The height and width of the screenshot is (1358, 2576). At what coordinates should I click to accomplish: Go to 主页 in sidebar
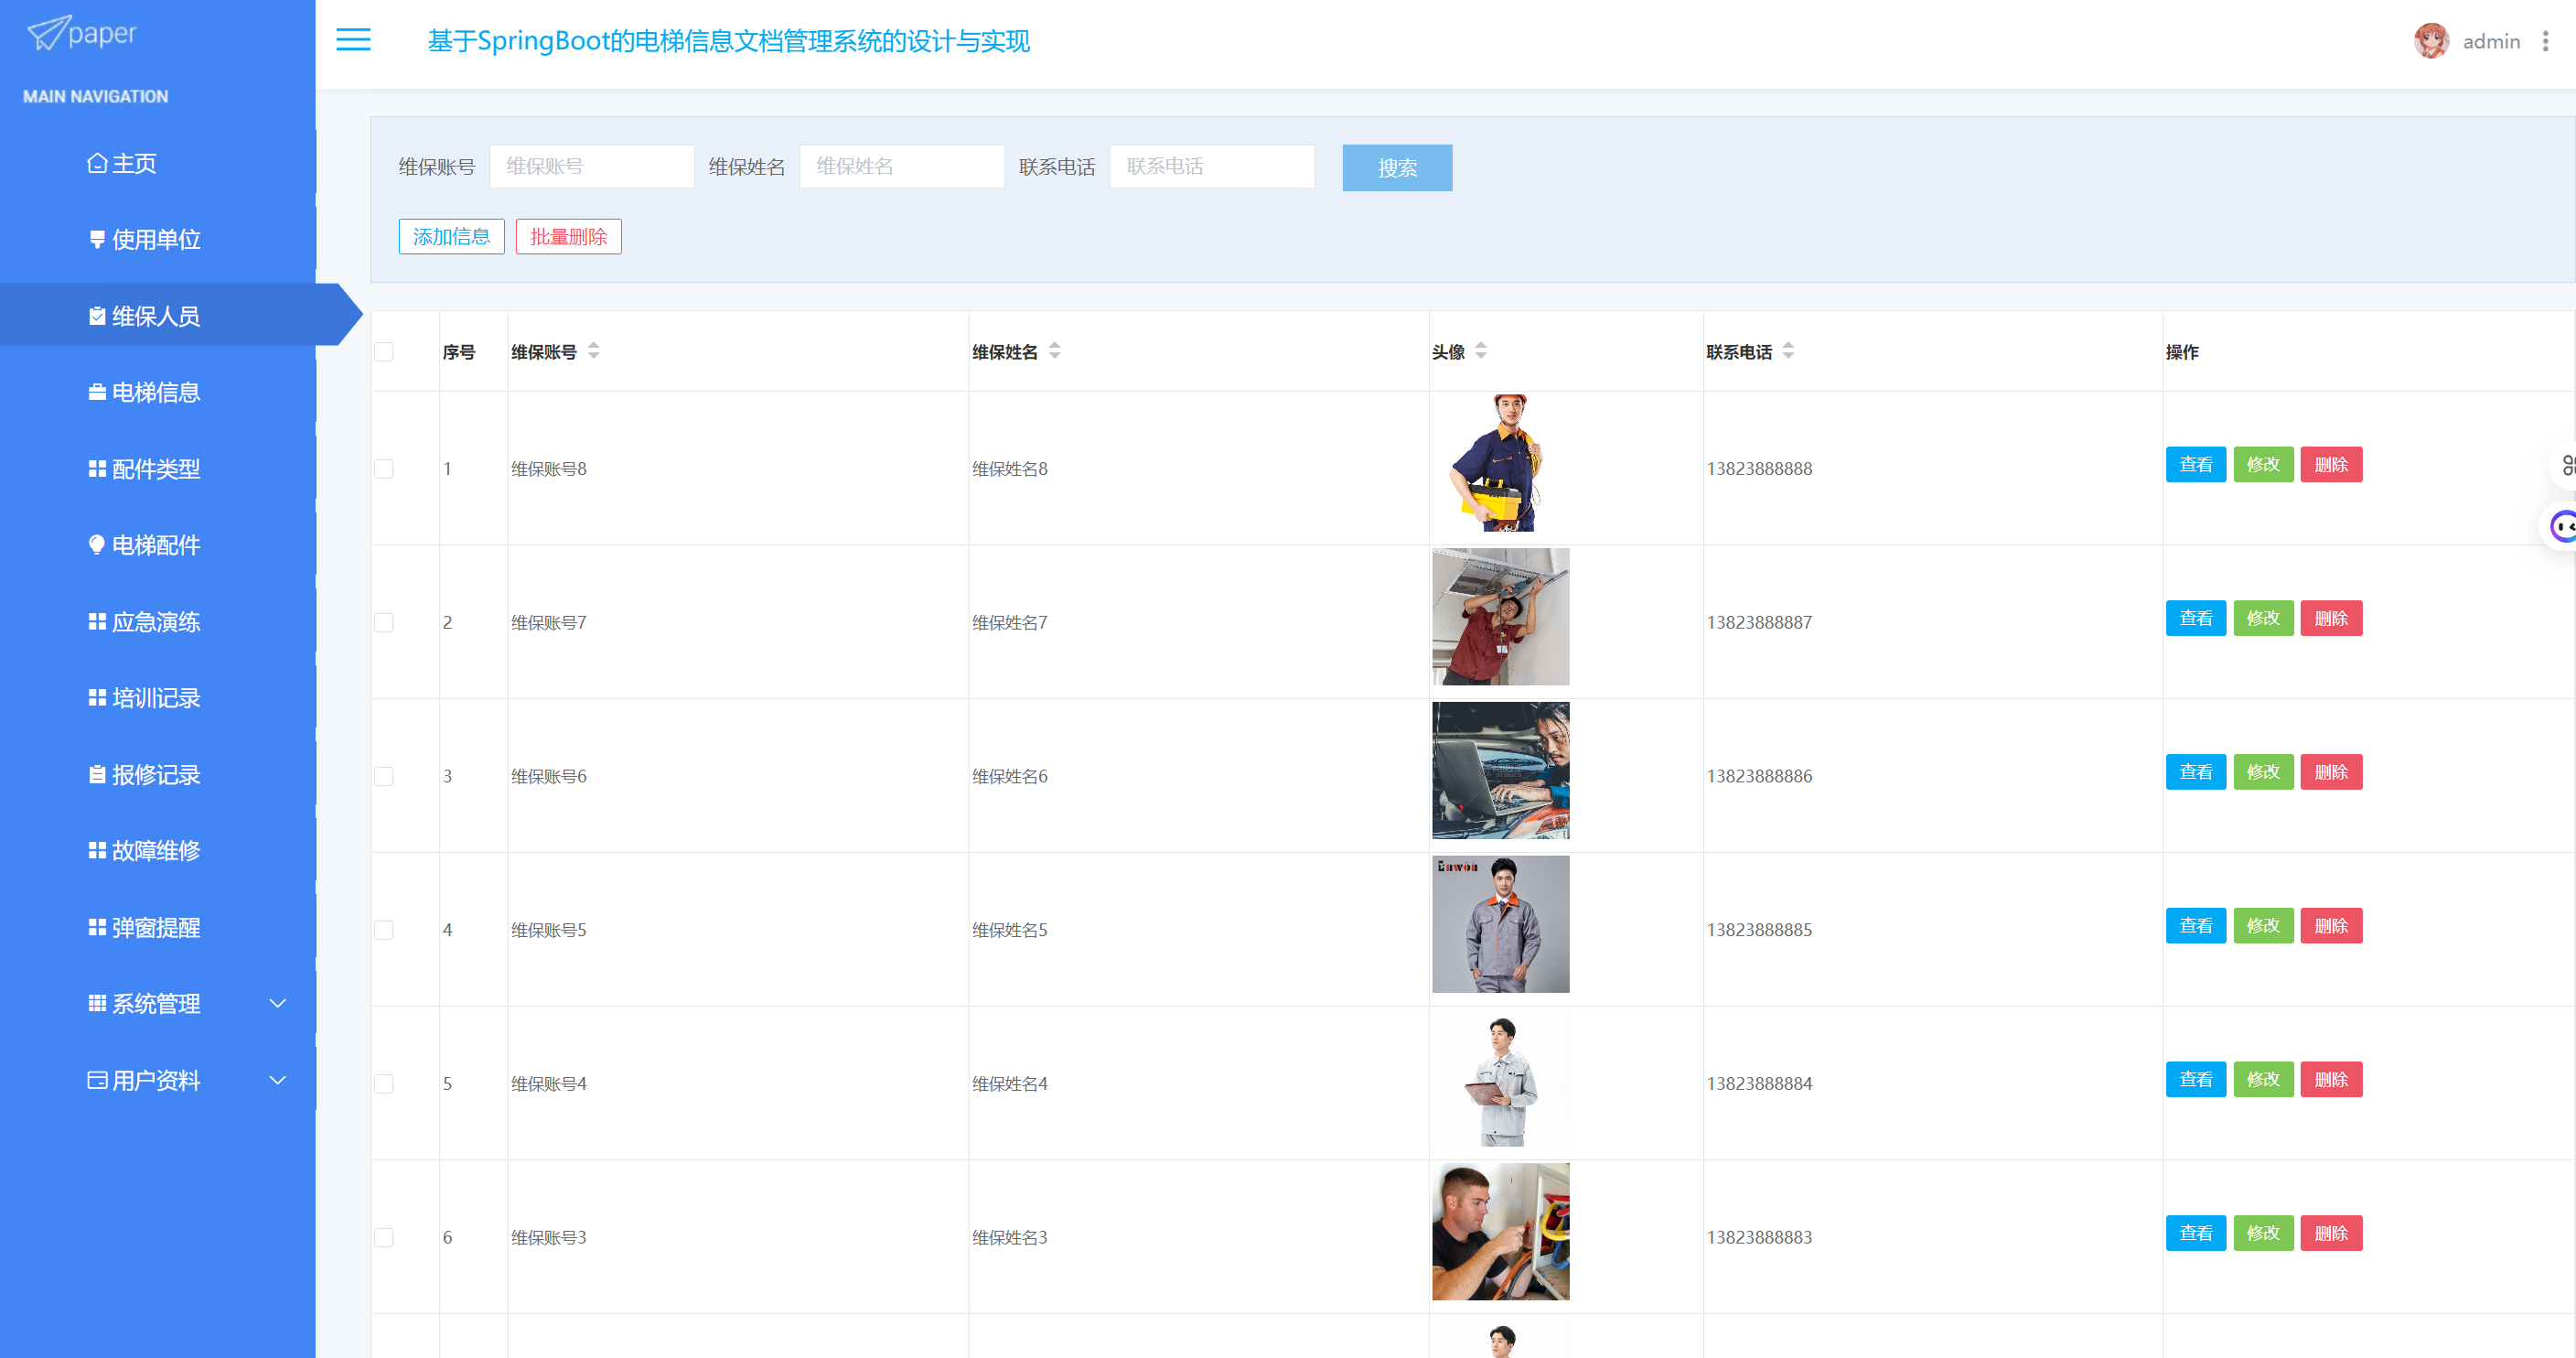158,163
